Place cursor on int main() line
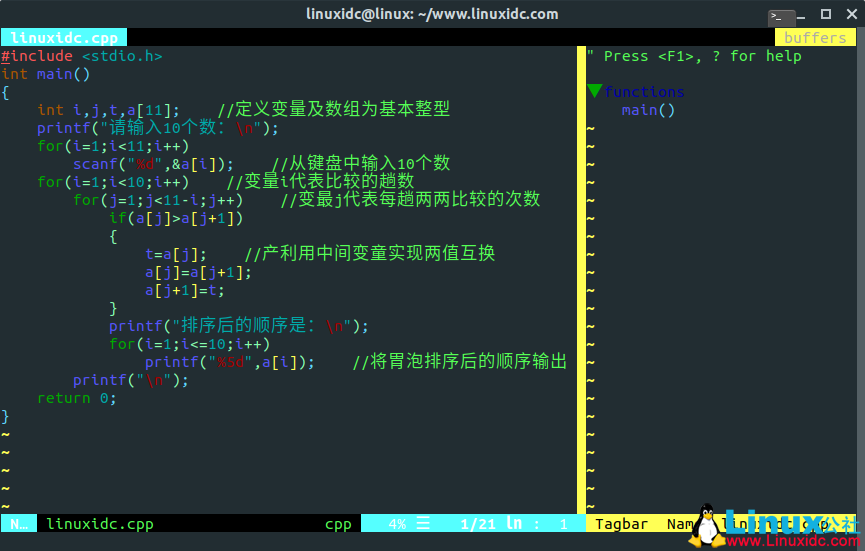Screen dimensions: 865x551 (45, 74)
